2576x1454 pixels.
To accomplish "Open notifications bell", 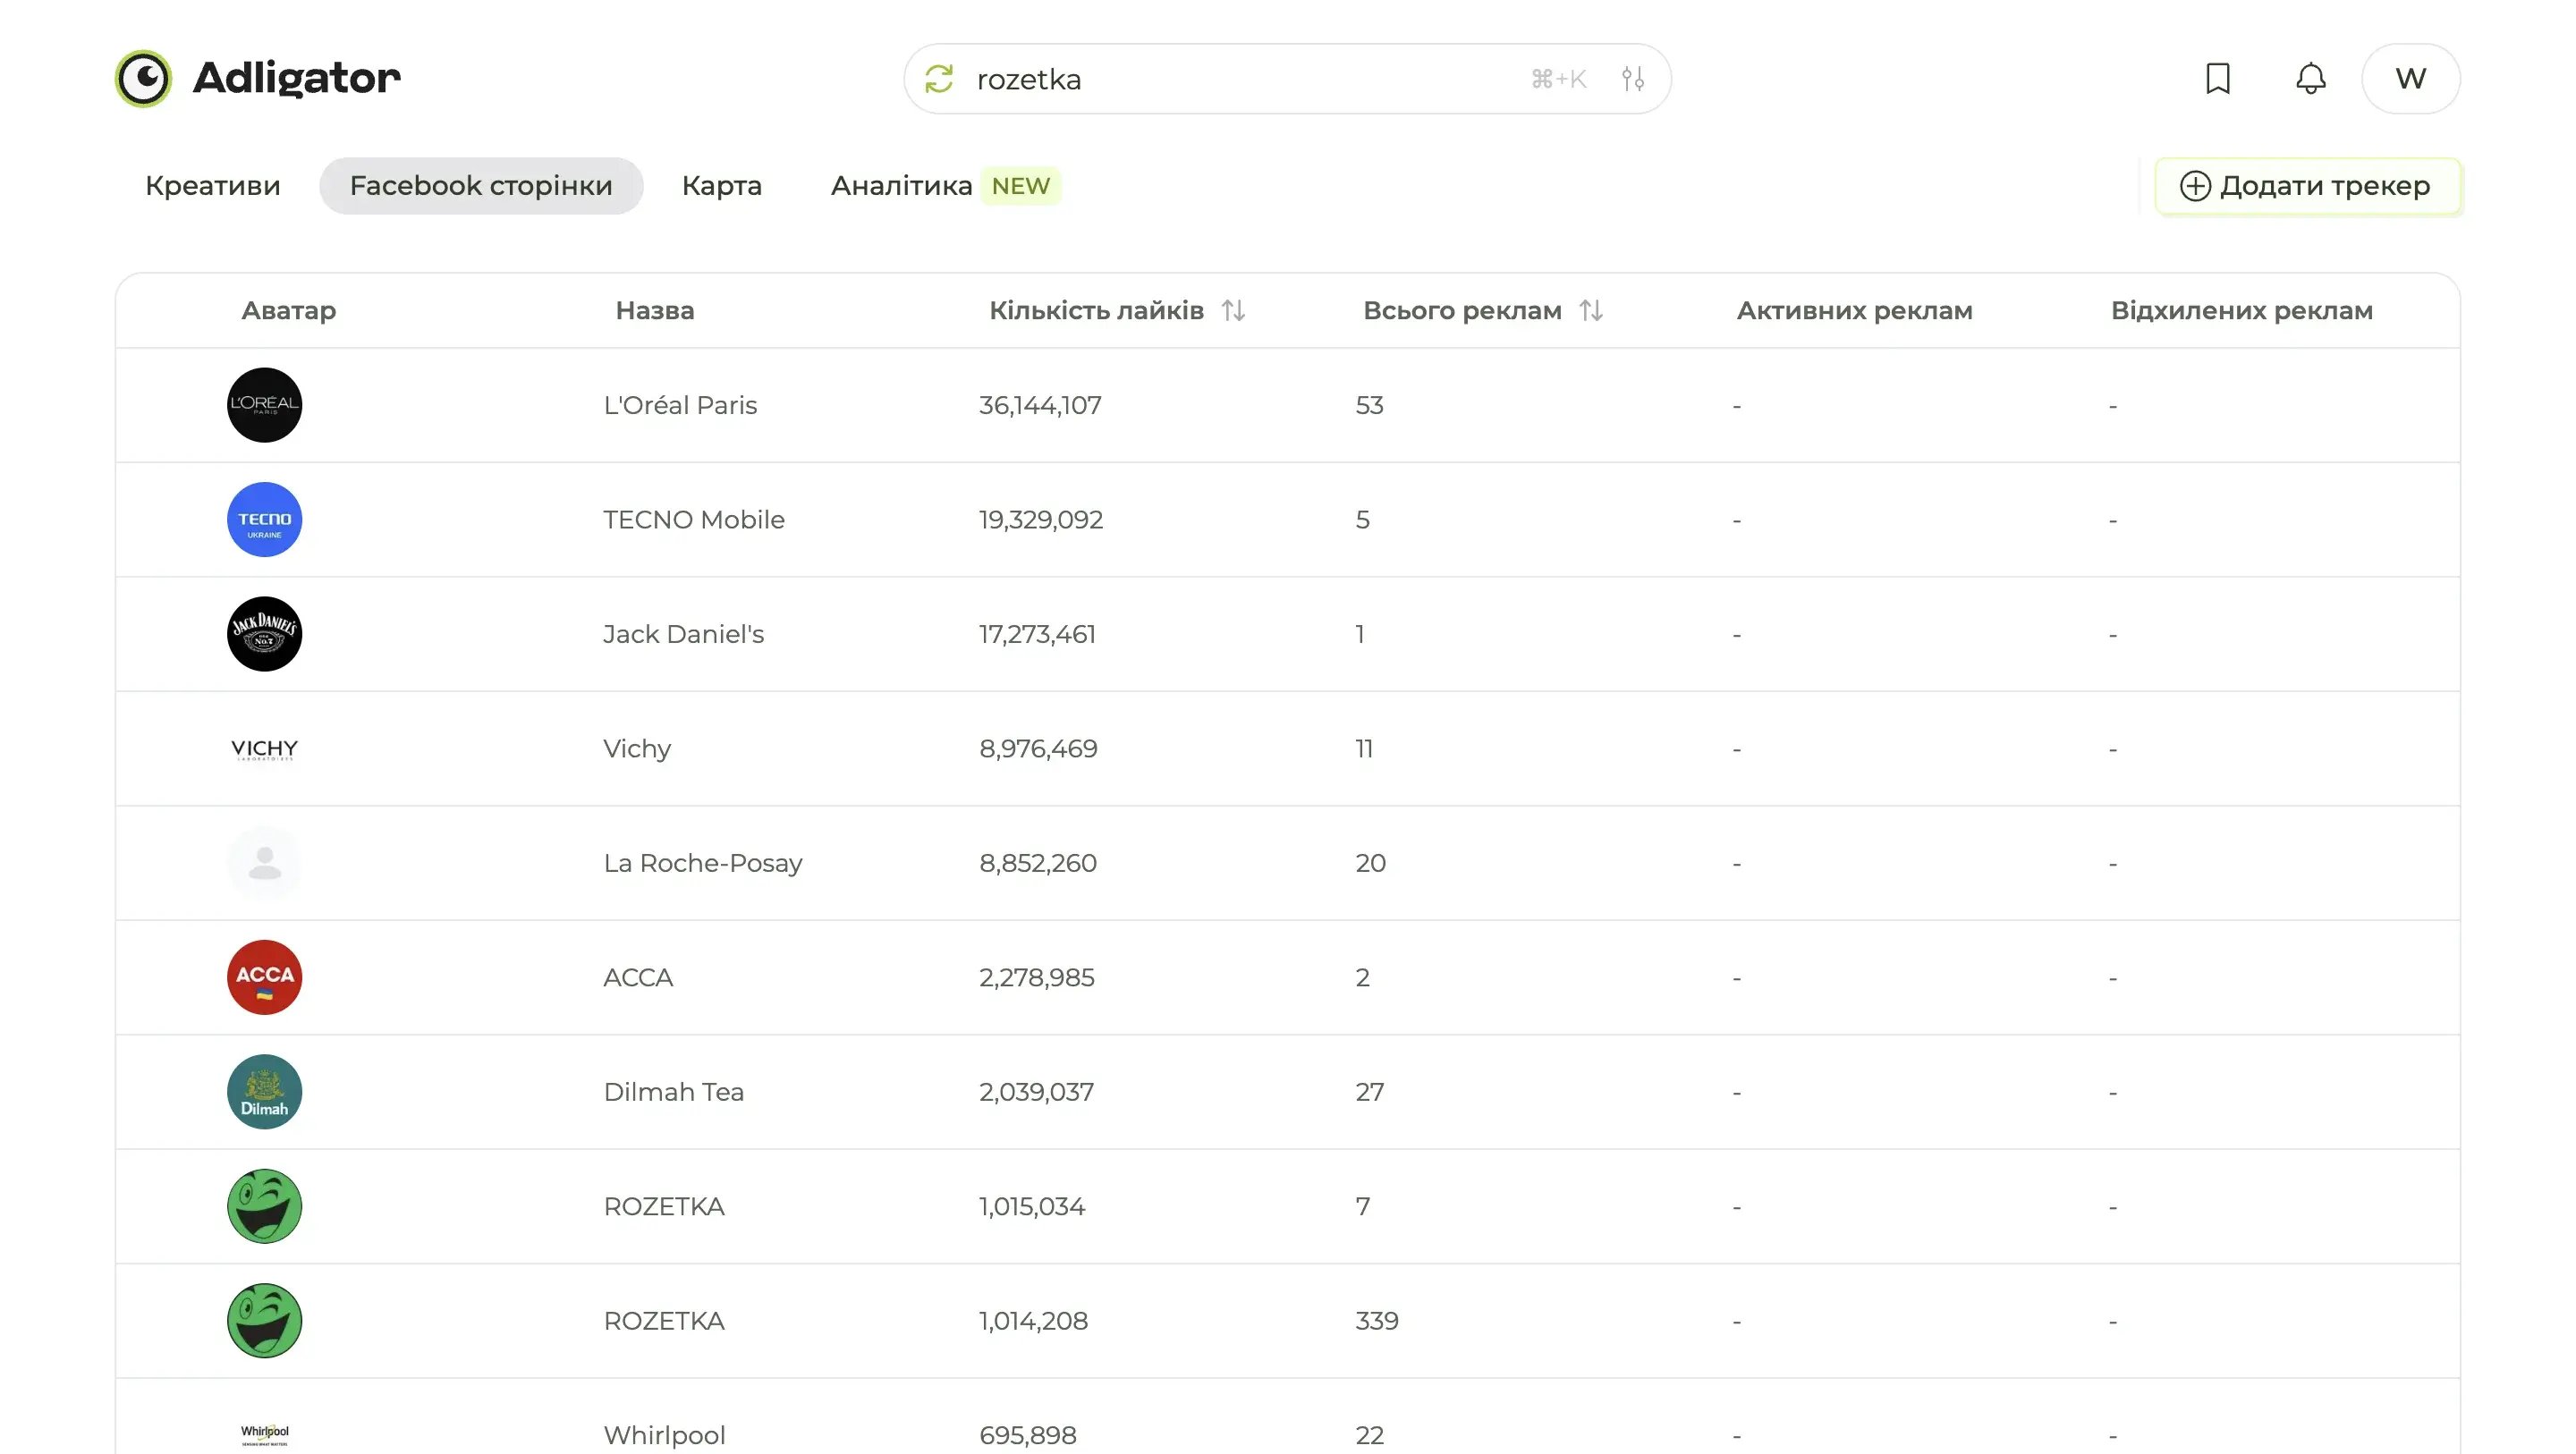I will (x=2311, y=78).
